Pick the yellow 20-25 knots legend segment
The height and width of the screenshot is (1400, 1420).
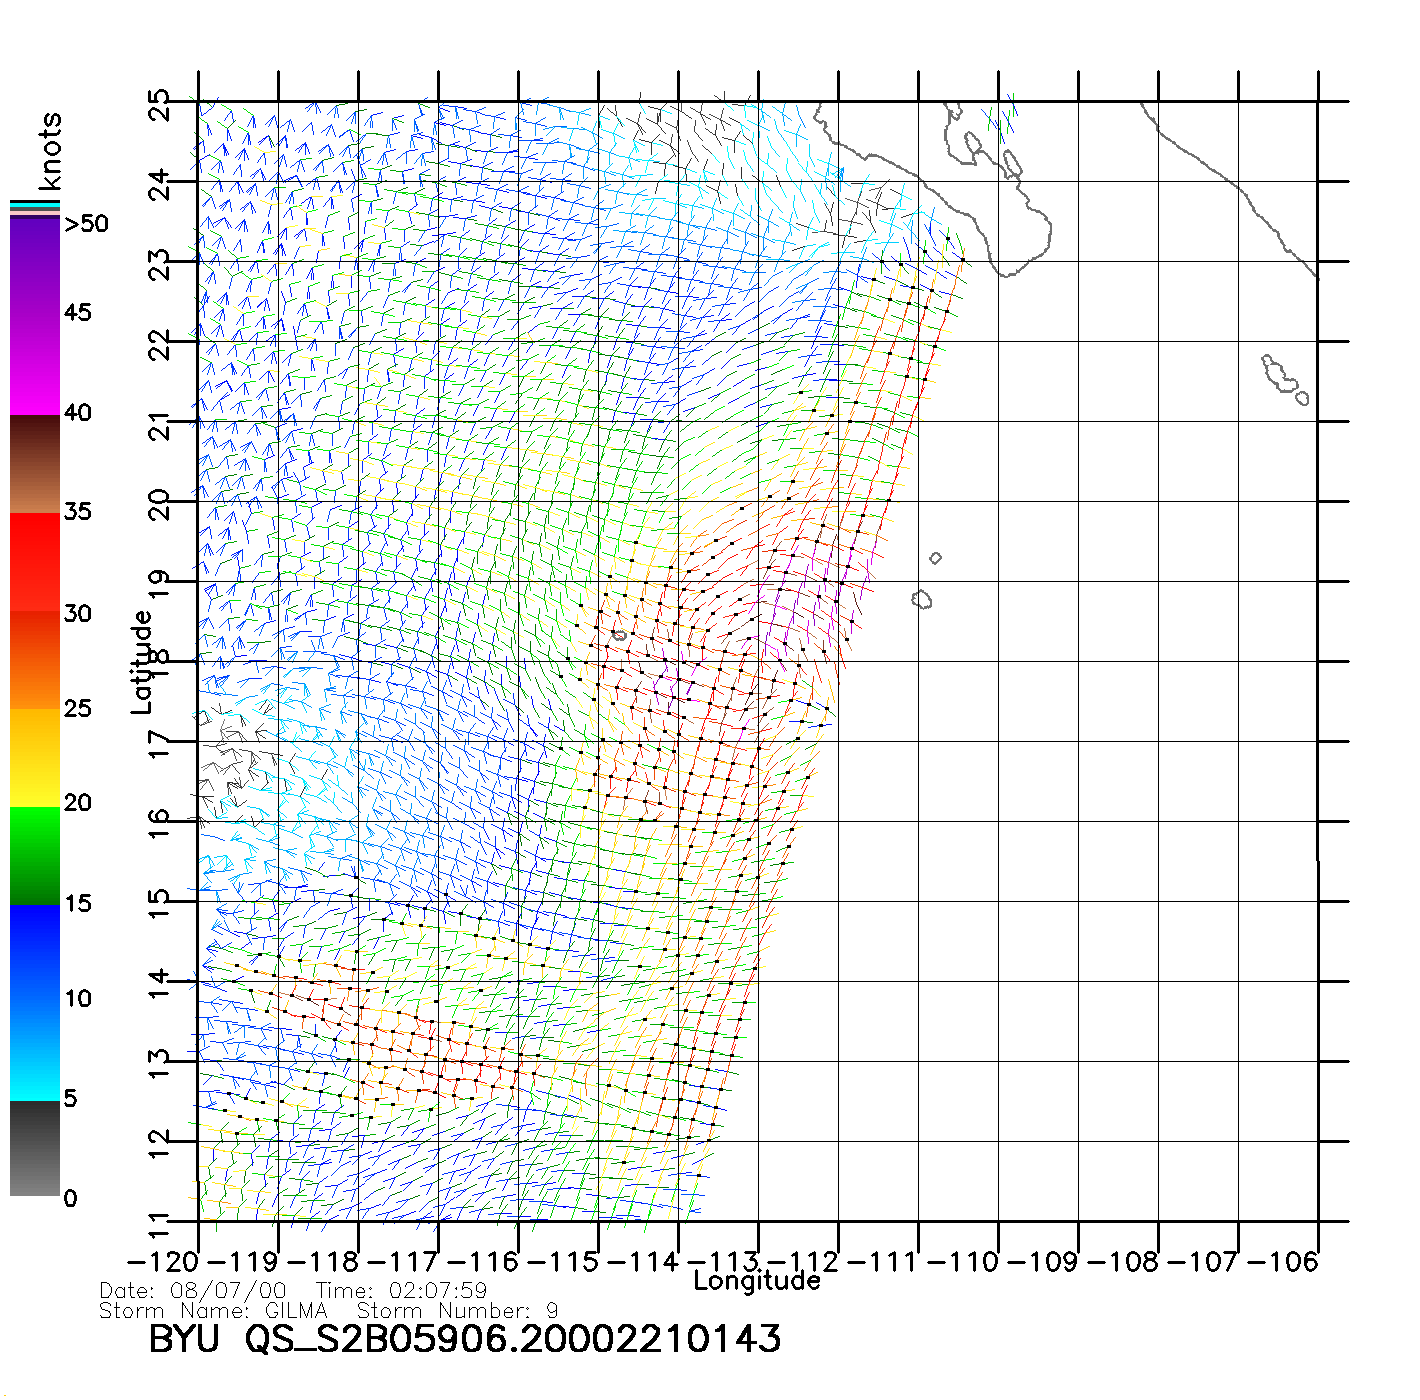tap(35, 757)
